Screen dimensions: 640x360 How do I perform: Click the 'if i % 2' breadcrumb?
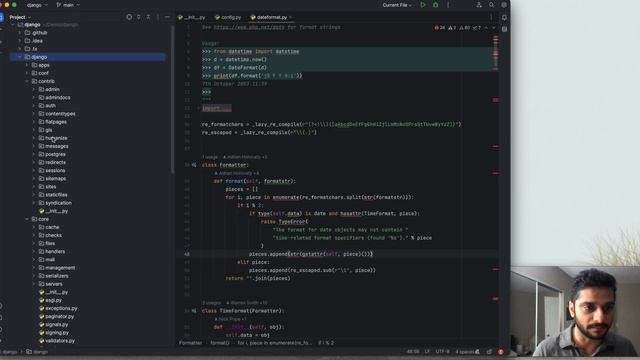(326, 343)
